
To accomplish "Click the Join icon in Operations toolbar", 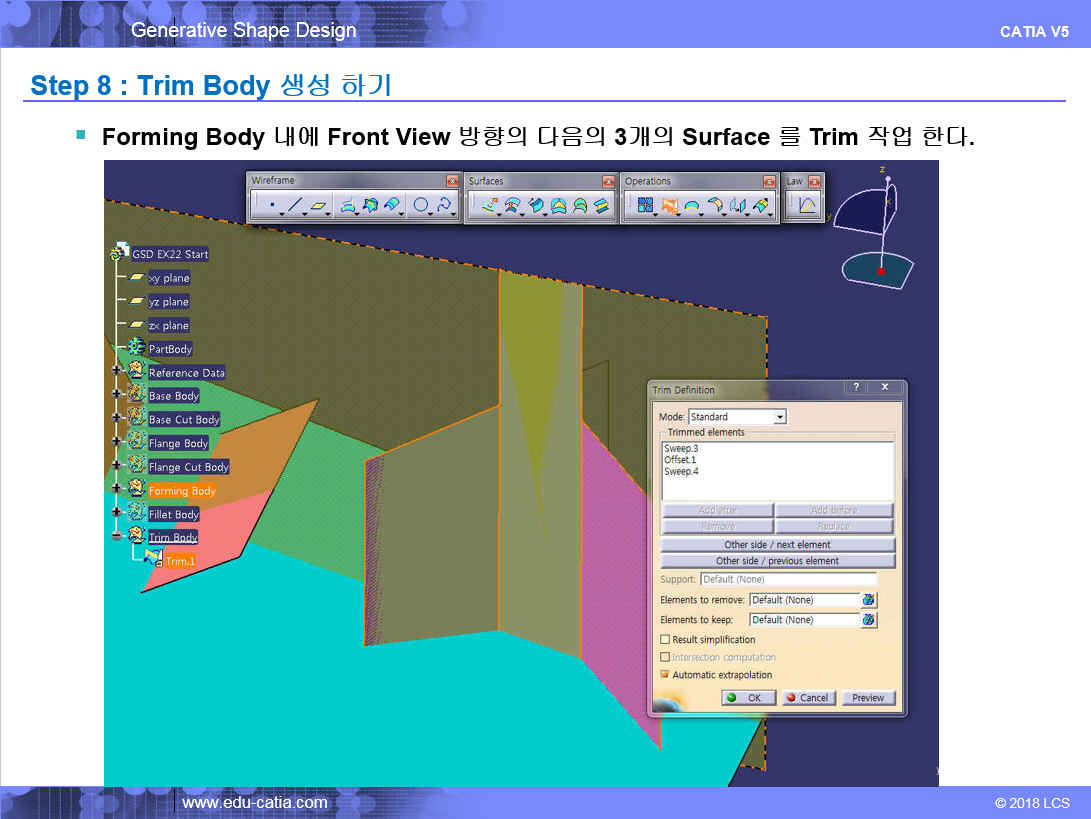I will [x=645, y=206].
